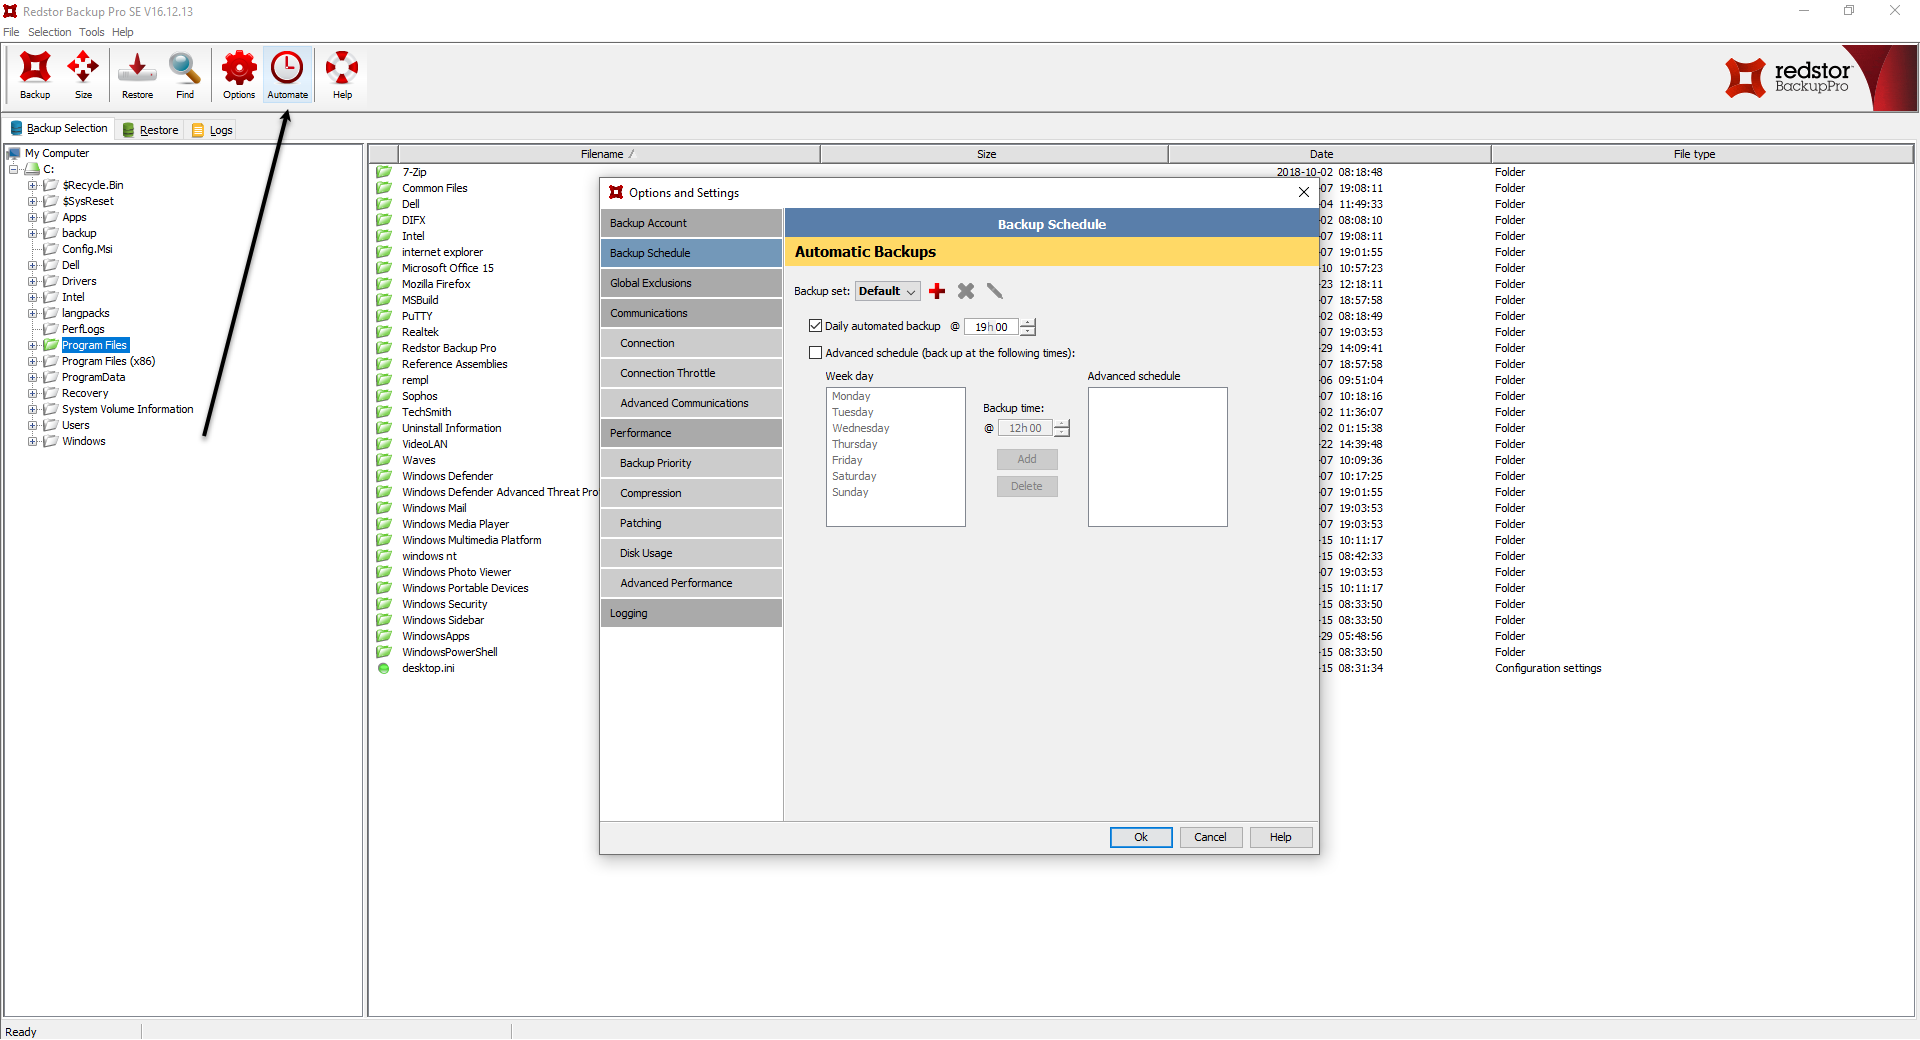1920x1040 pixels.
Task: Click the My Computer tree icon
Action: point(14,153)
